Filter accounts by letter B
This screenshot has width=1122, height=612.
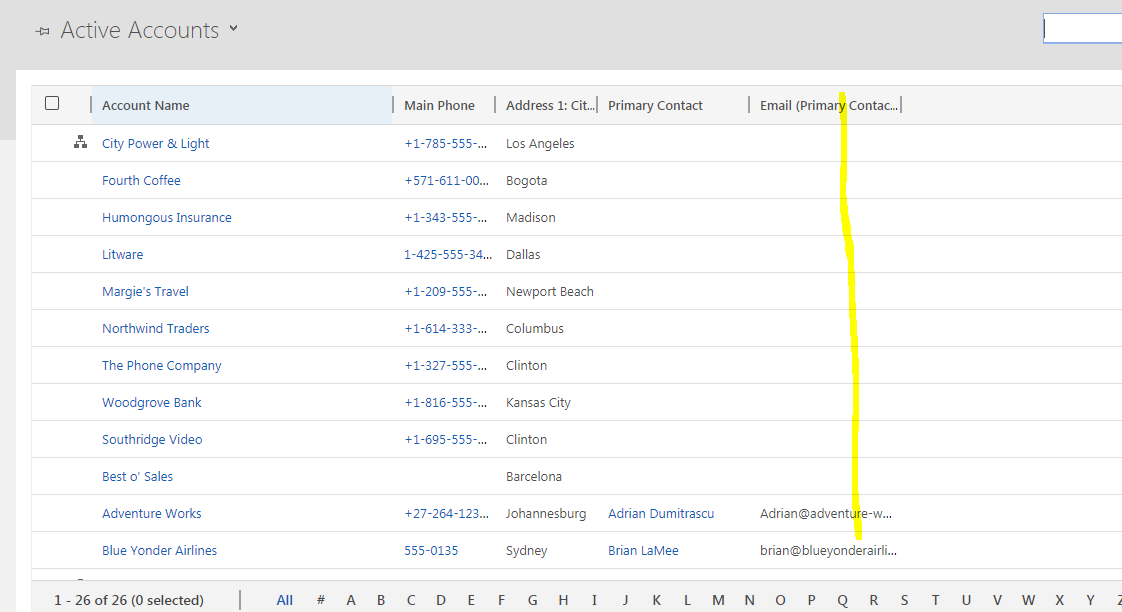click(x=381, y=600)
